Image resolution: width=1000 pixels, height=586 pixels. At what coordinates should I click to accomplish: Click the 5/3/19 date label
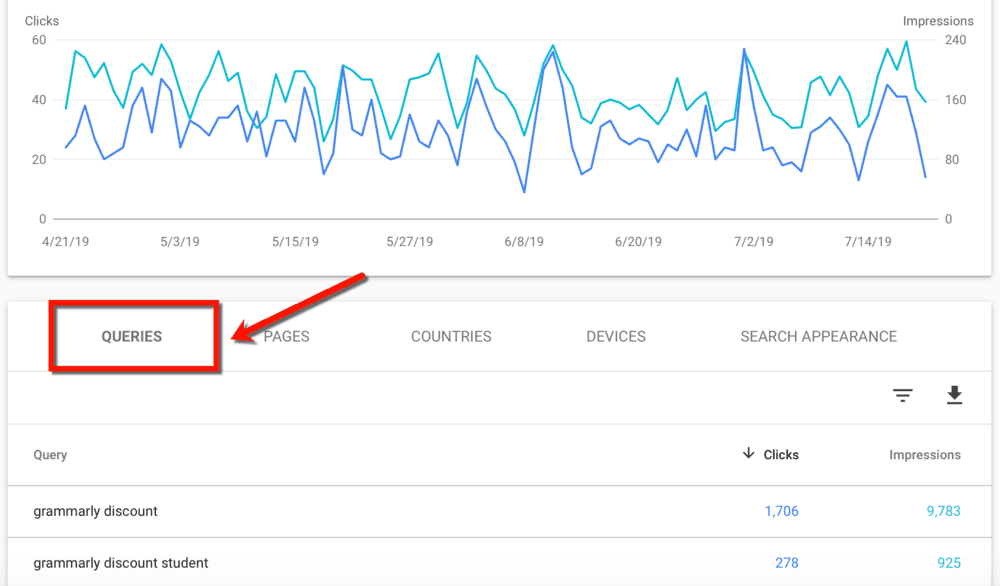click(180, 242)
